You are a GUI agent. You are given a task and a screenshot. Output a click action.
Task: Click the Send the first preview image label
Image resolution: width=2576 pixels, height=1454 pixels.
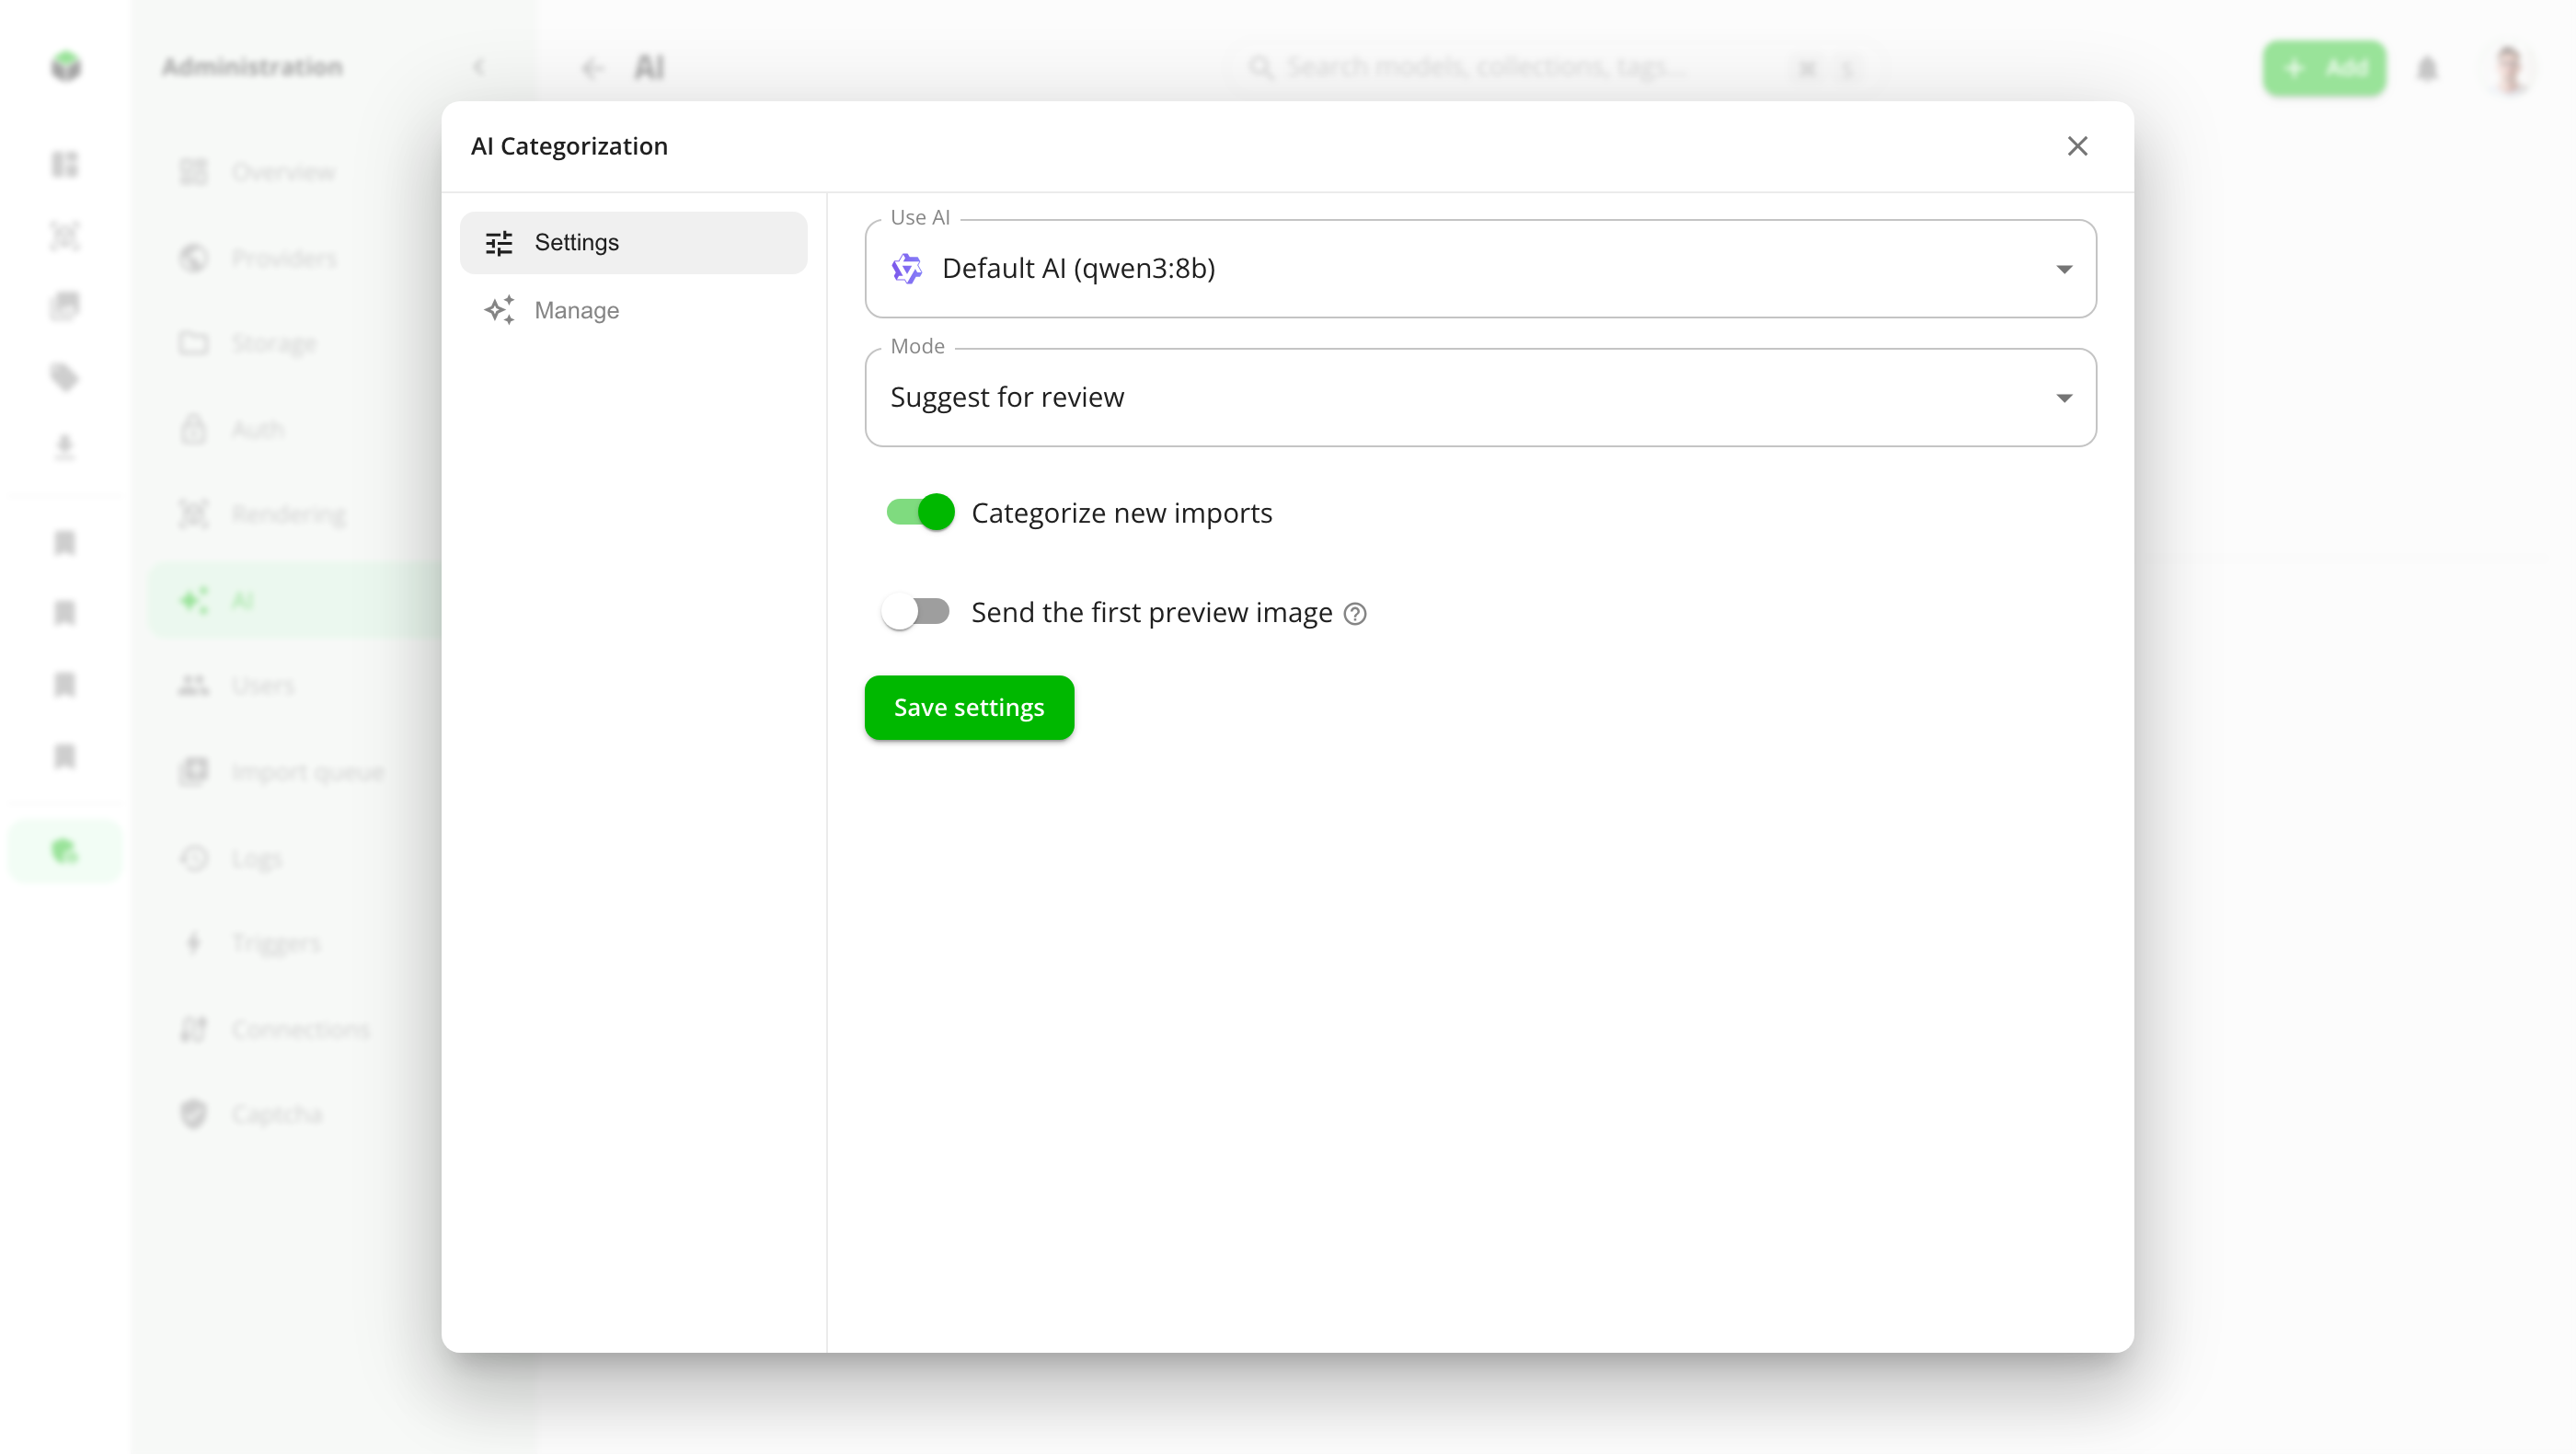pyautogui.click(x=1151, y=612)
